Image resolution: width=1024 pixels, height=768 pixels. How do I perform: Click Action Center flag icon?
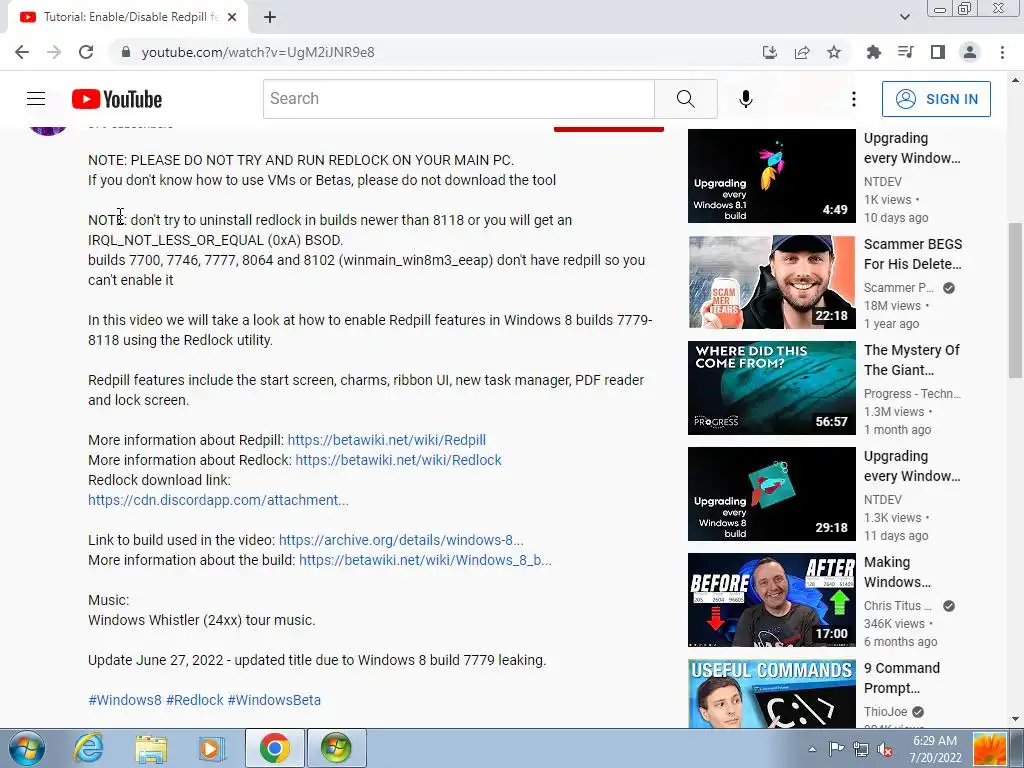pyautogui.click(x=836, y=749)
